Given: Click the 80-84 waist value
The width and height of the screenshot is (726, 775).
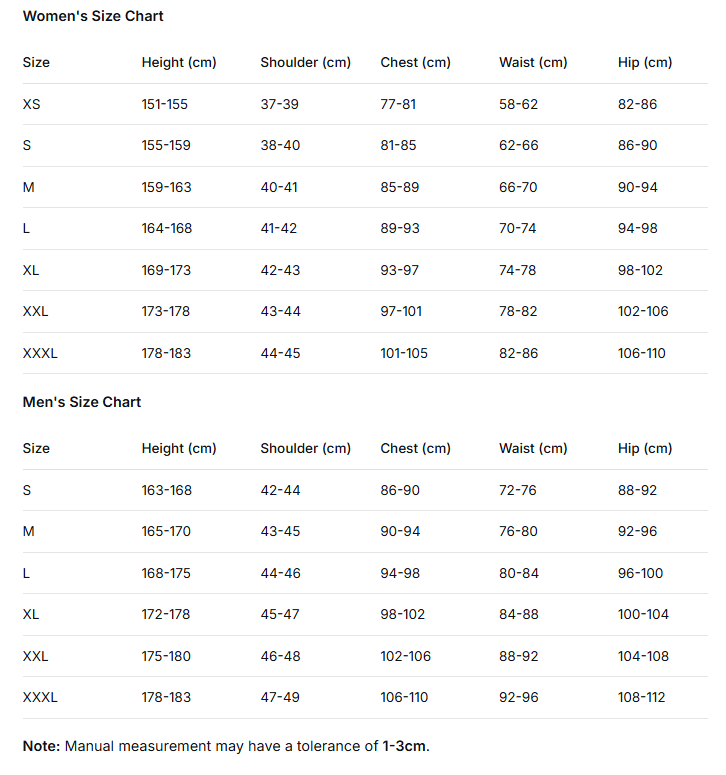Looking at the screenshot, I should (518, 573).
